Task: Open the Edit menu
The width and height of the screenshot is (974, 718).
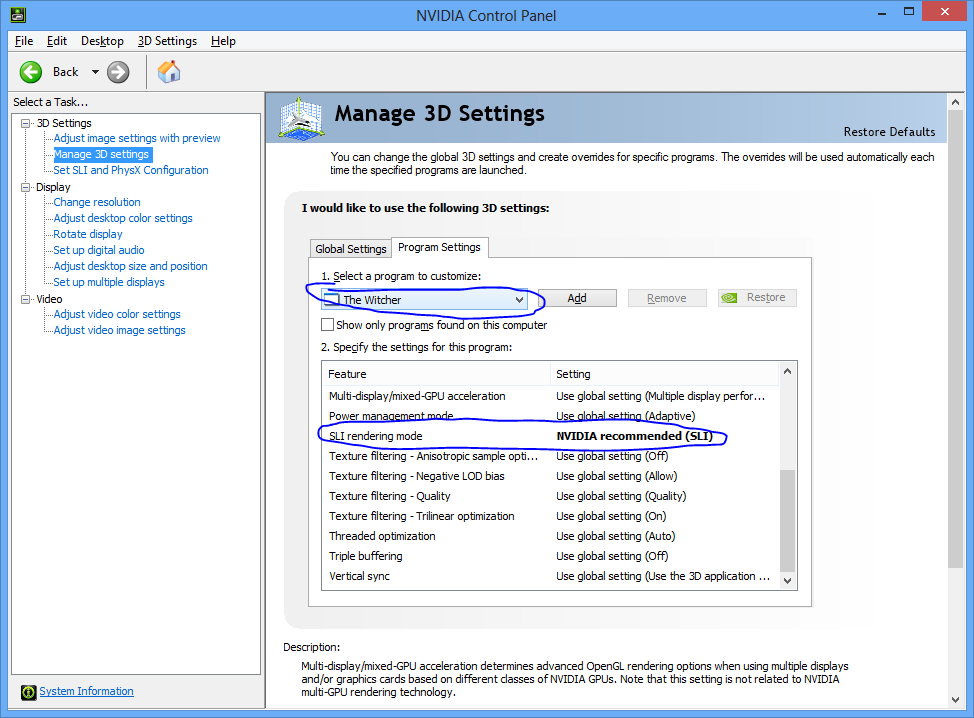Action: 57,41
